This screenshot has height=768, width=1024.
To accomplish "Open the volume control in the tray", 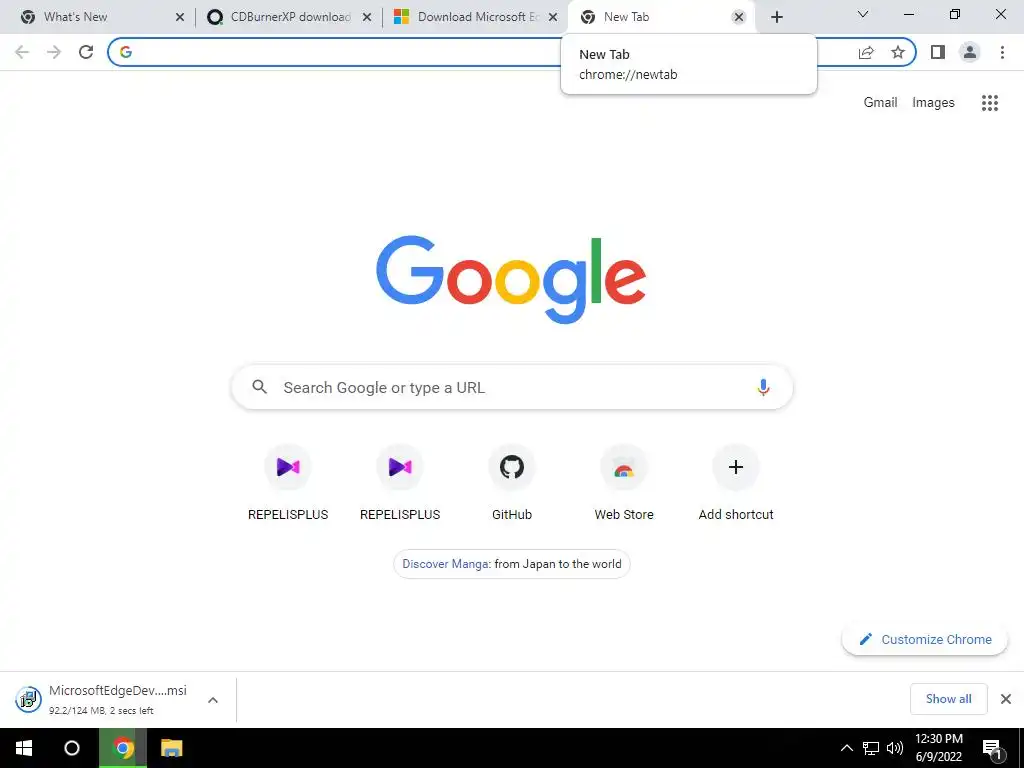I will 895,748.
